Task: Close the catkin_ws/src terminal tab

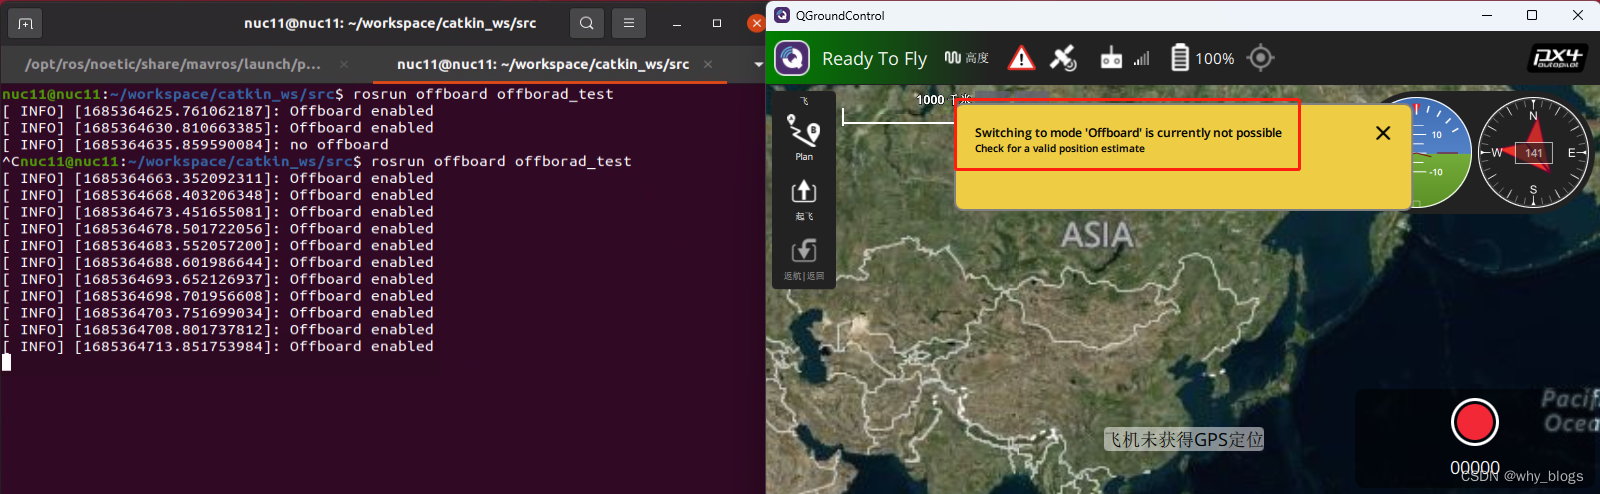Action: [x=708, y=64]
